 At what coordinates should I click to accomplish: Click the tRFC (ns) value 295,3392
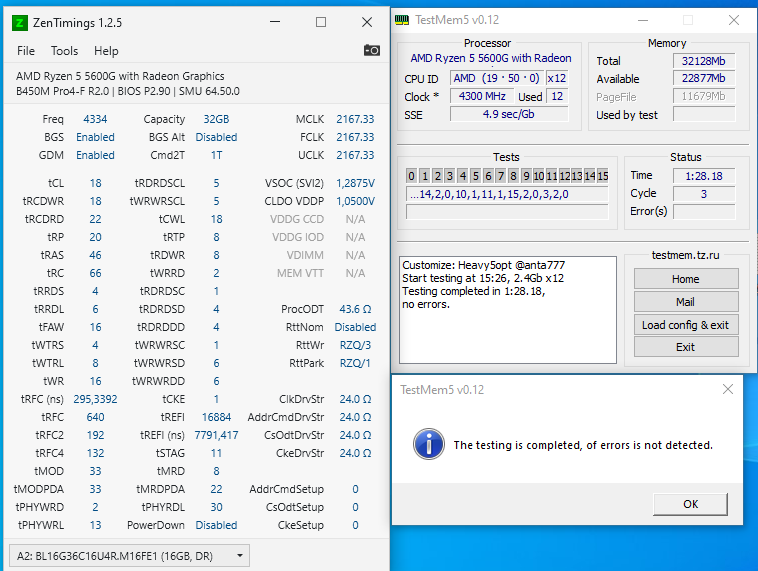(x=95, y=399)
